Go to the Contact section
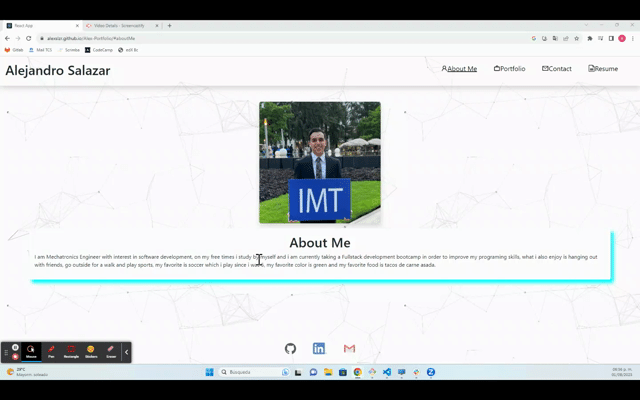This screenshot has height=400, width=640. click(x=557, y=69)
